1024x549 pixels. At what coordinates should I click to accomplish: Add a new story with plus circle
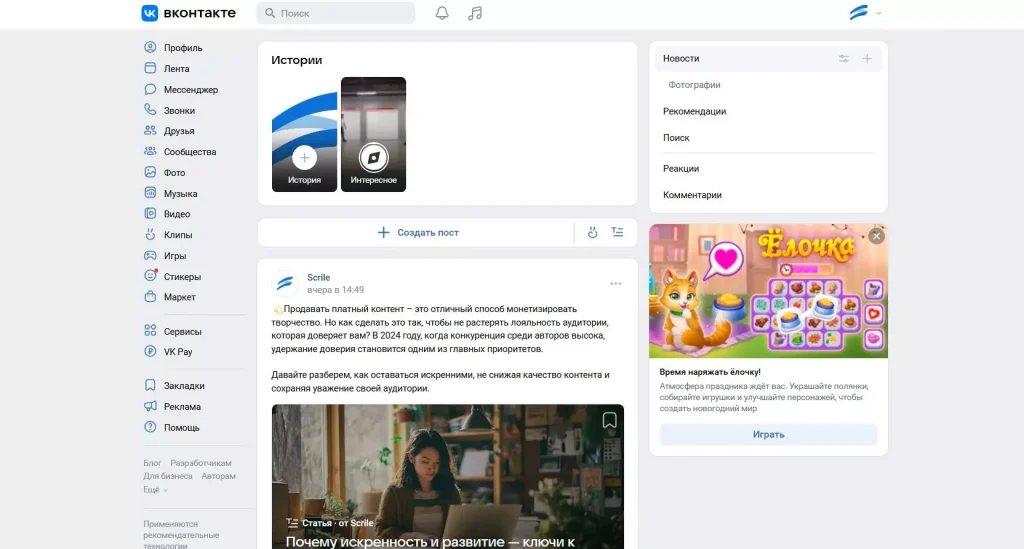[304, 157]
